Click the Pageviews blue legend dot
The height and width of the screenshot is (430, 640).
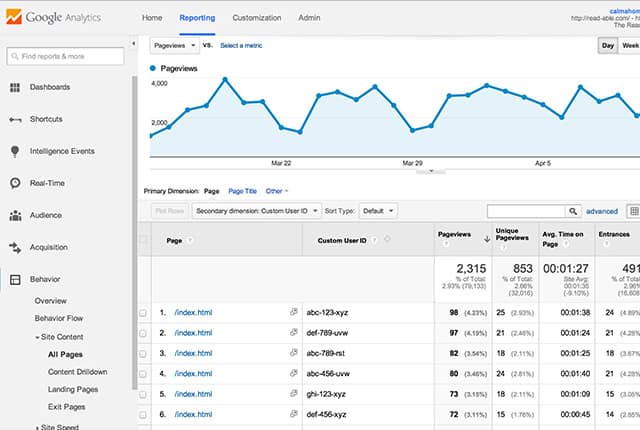pos(153,69)
